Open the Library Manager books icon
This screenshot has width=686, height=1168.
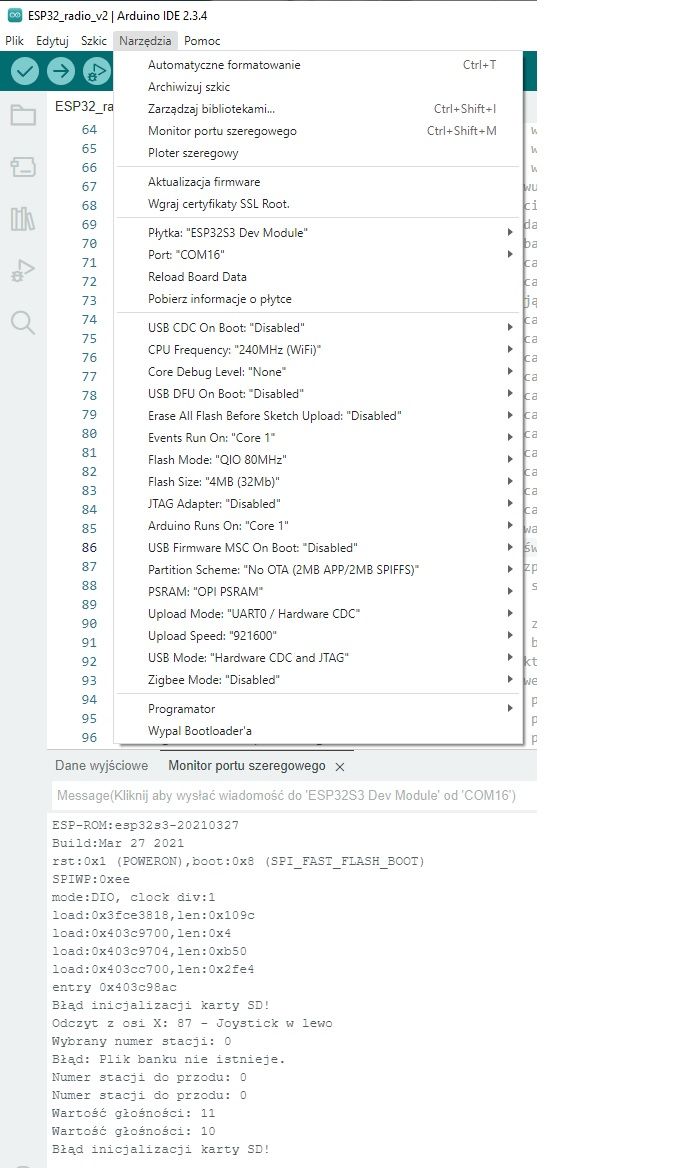(22, 219)
